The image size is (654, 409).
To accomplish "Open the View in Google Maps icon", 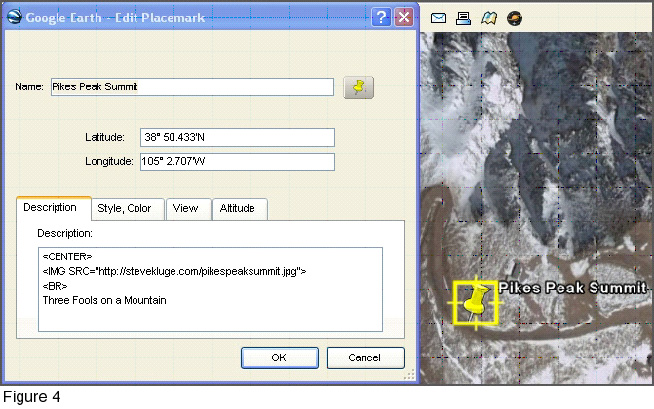I will [489, 17].
